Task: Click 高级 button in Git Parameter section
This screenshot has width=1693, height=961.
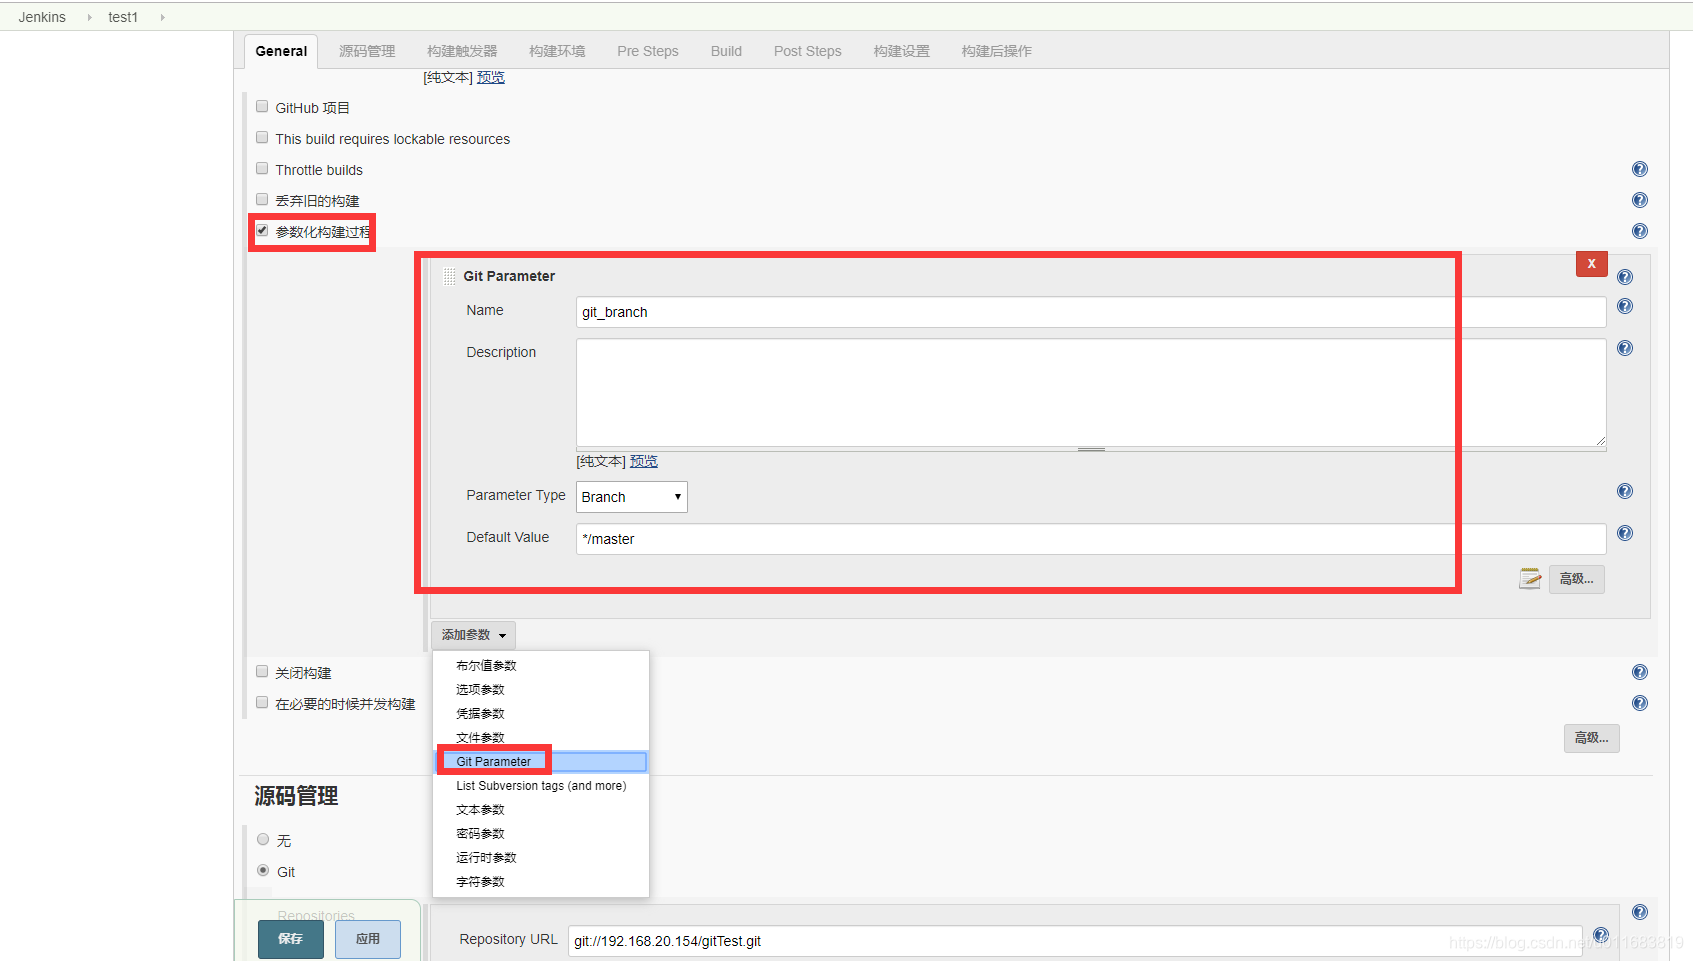Action: [x=1577, y=579]
